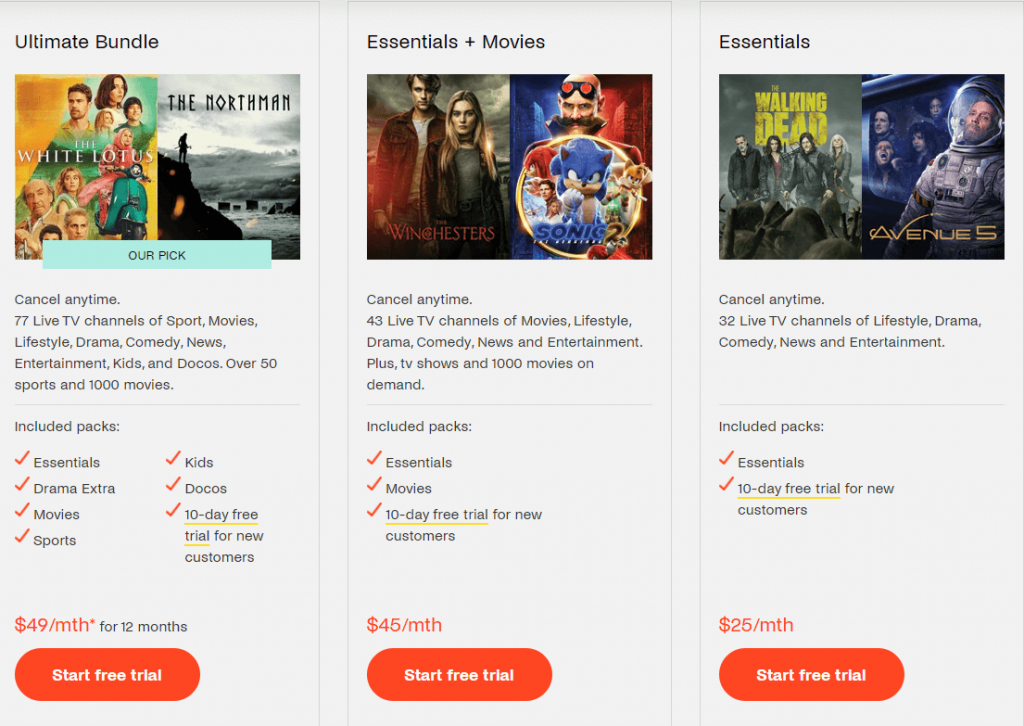
Task: Click the Movies label in Ultimate Bundle packs
Action: (57, 514)
